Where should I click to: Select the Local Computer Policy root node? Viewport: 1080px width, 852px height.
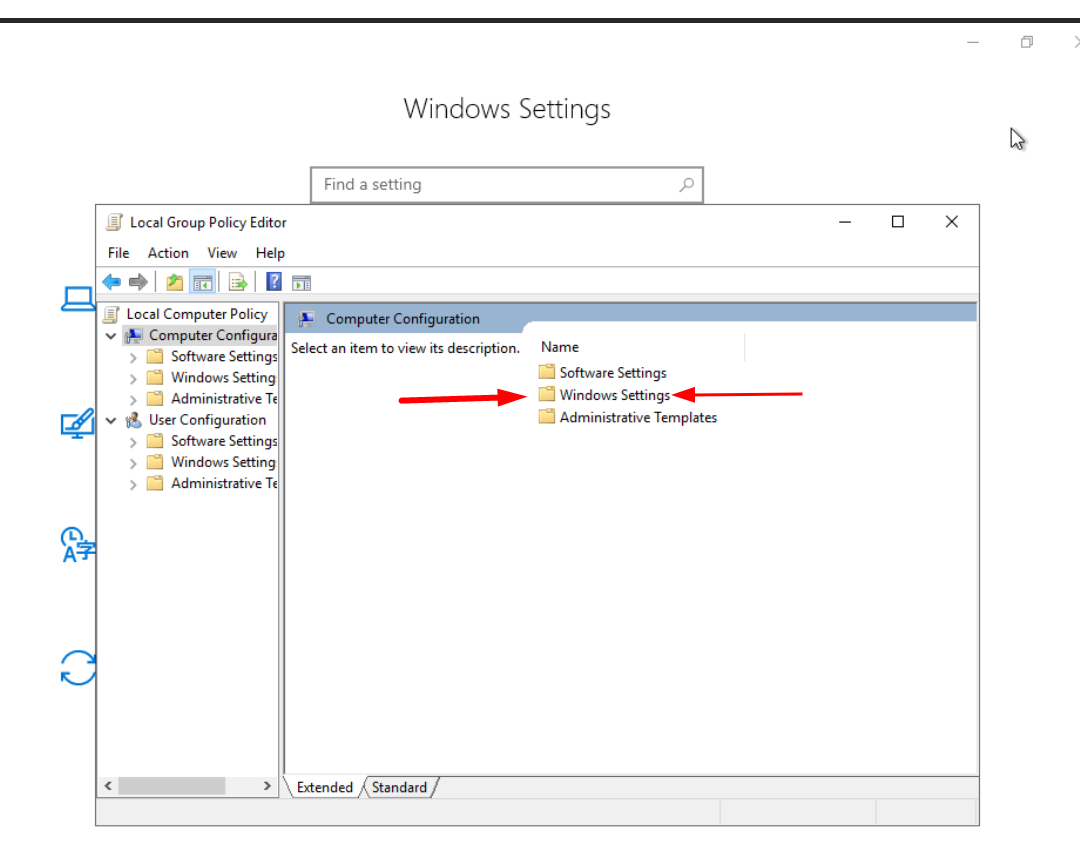tap(196, 314)
